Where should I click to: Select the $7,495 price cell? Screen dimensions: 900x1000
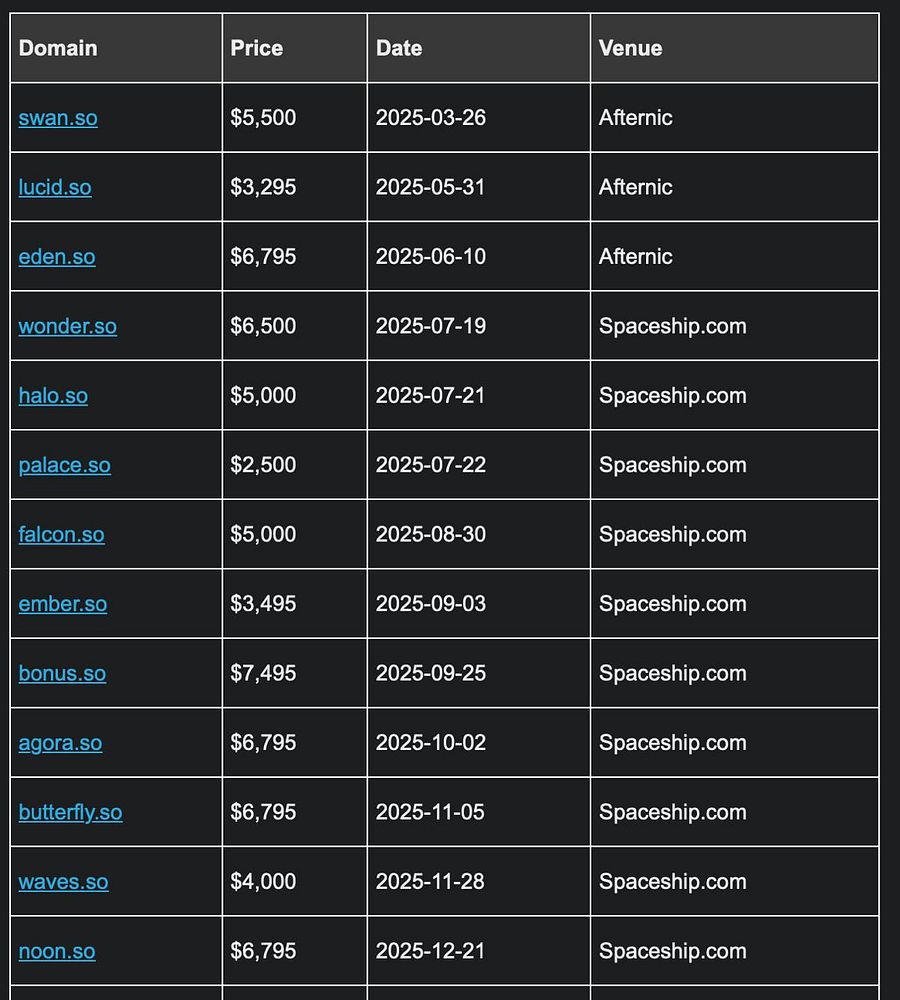point(295,673)
